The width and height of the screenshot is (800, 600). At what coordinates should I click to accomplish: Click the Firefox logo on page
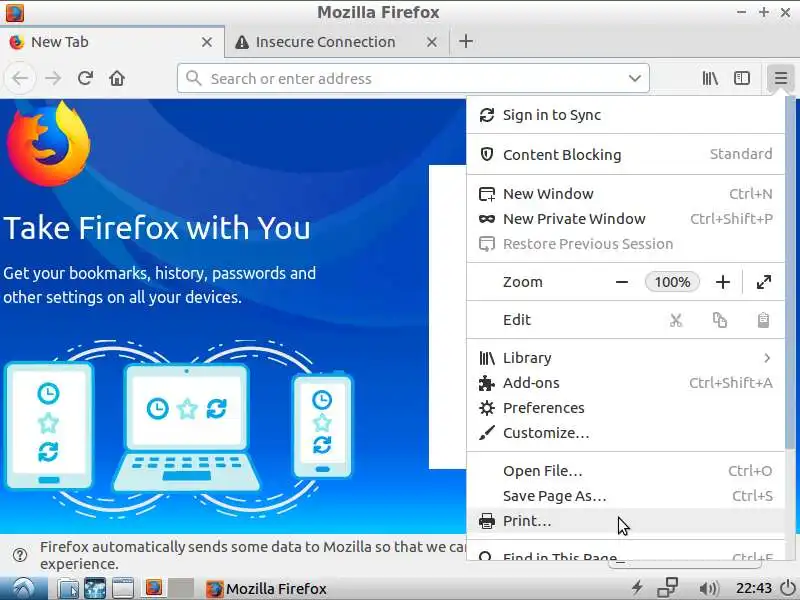(48, 144)
